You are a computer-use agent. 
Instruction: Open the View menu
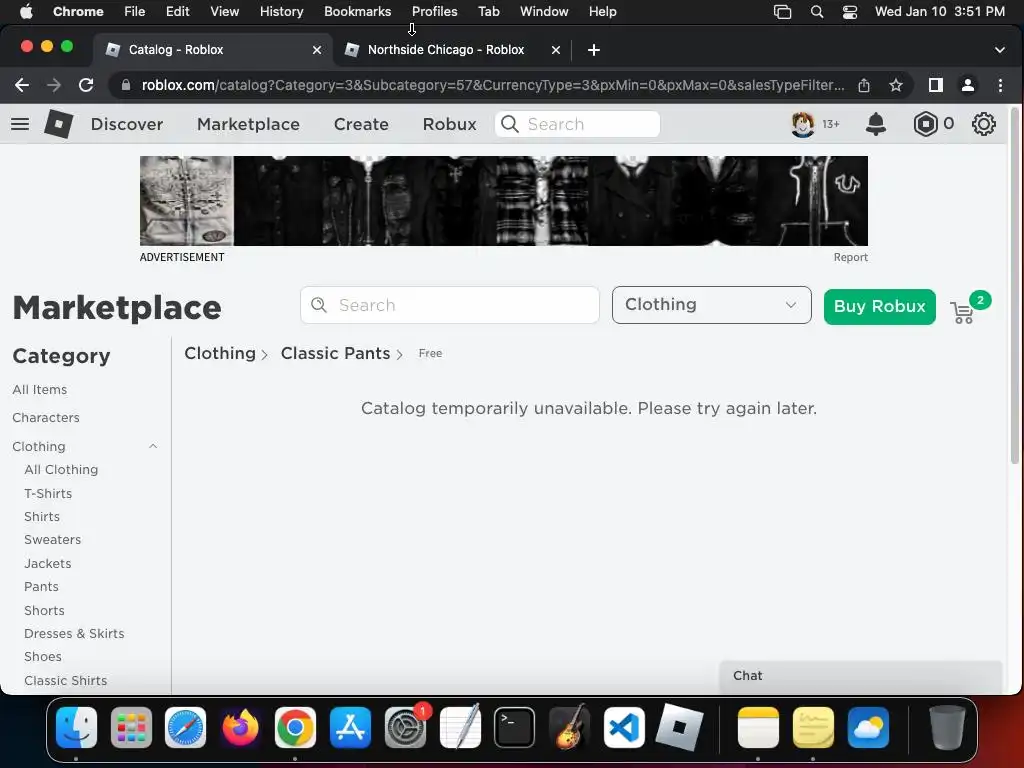pos(225,12)
